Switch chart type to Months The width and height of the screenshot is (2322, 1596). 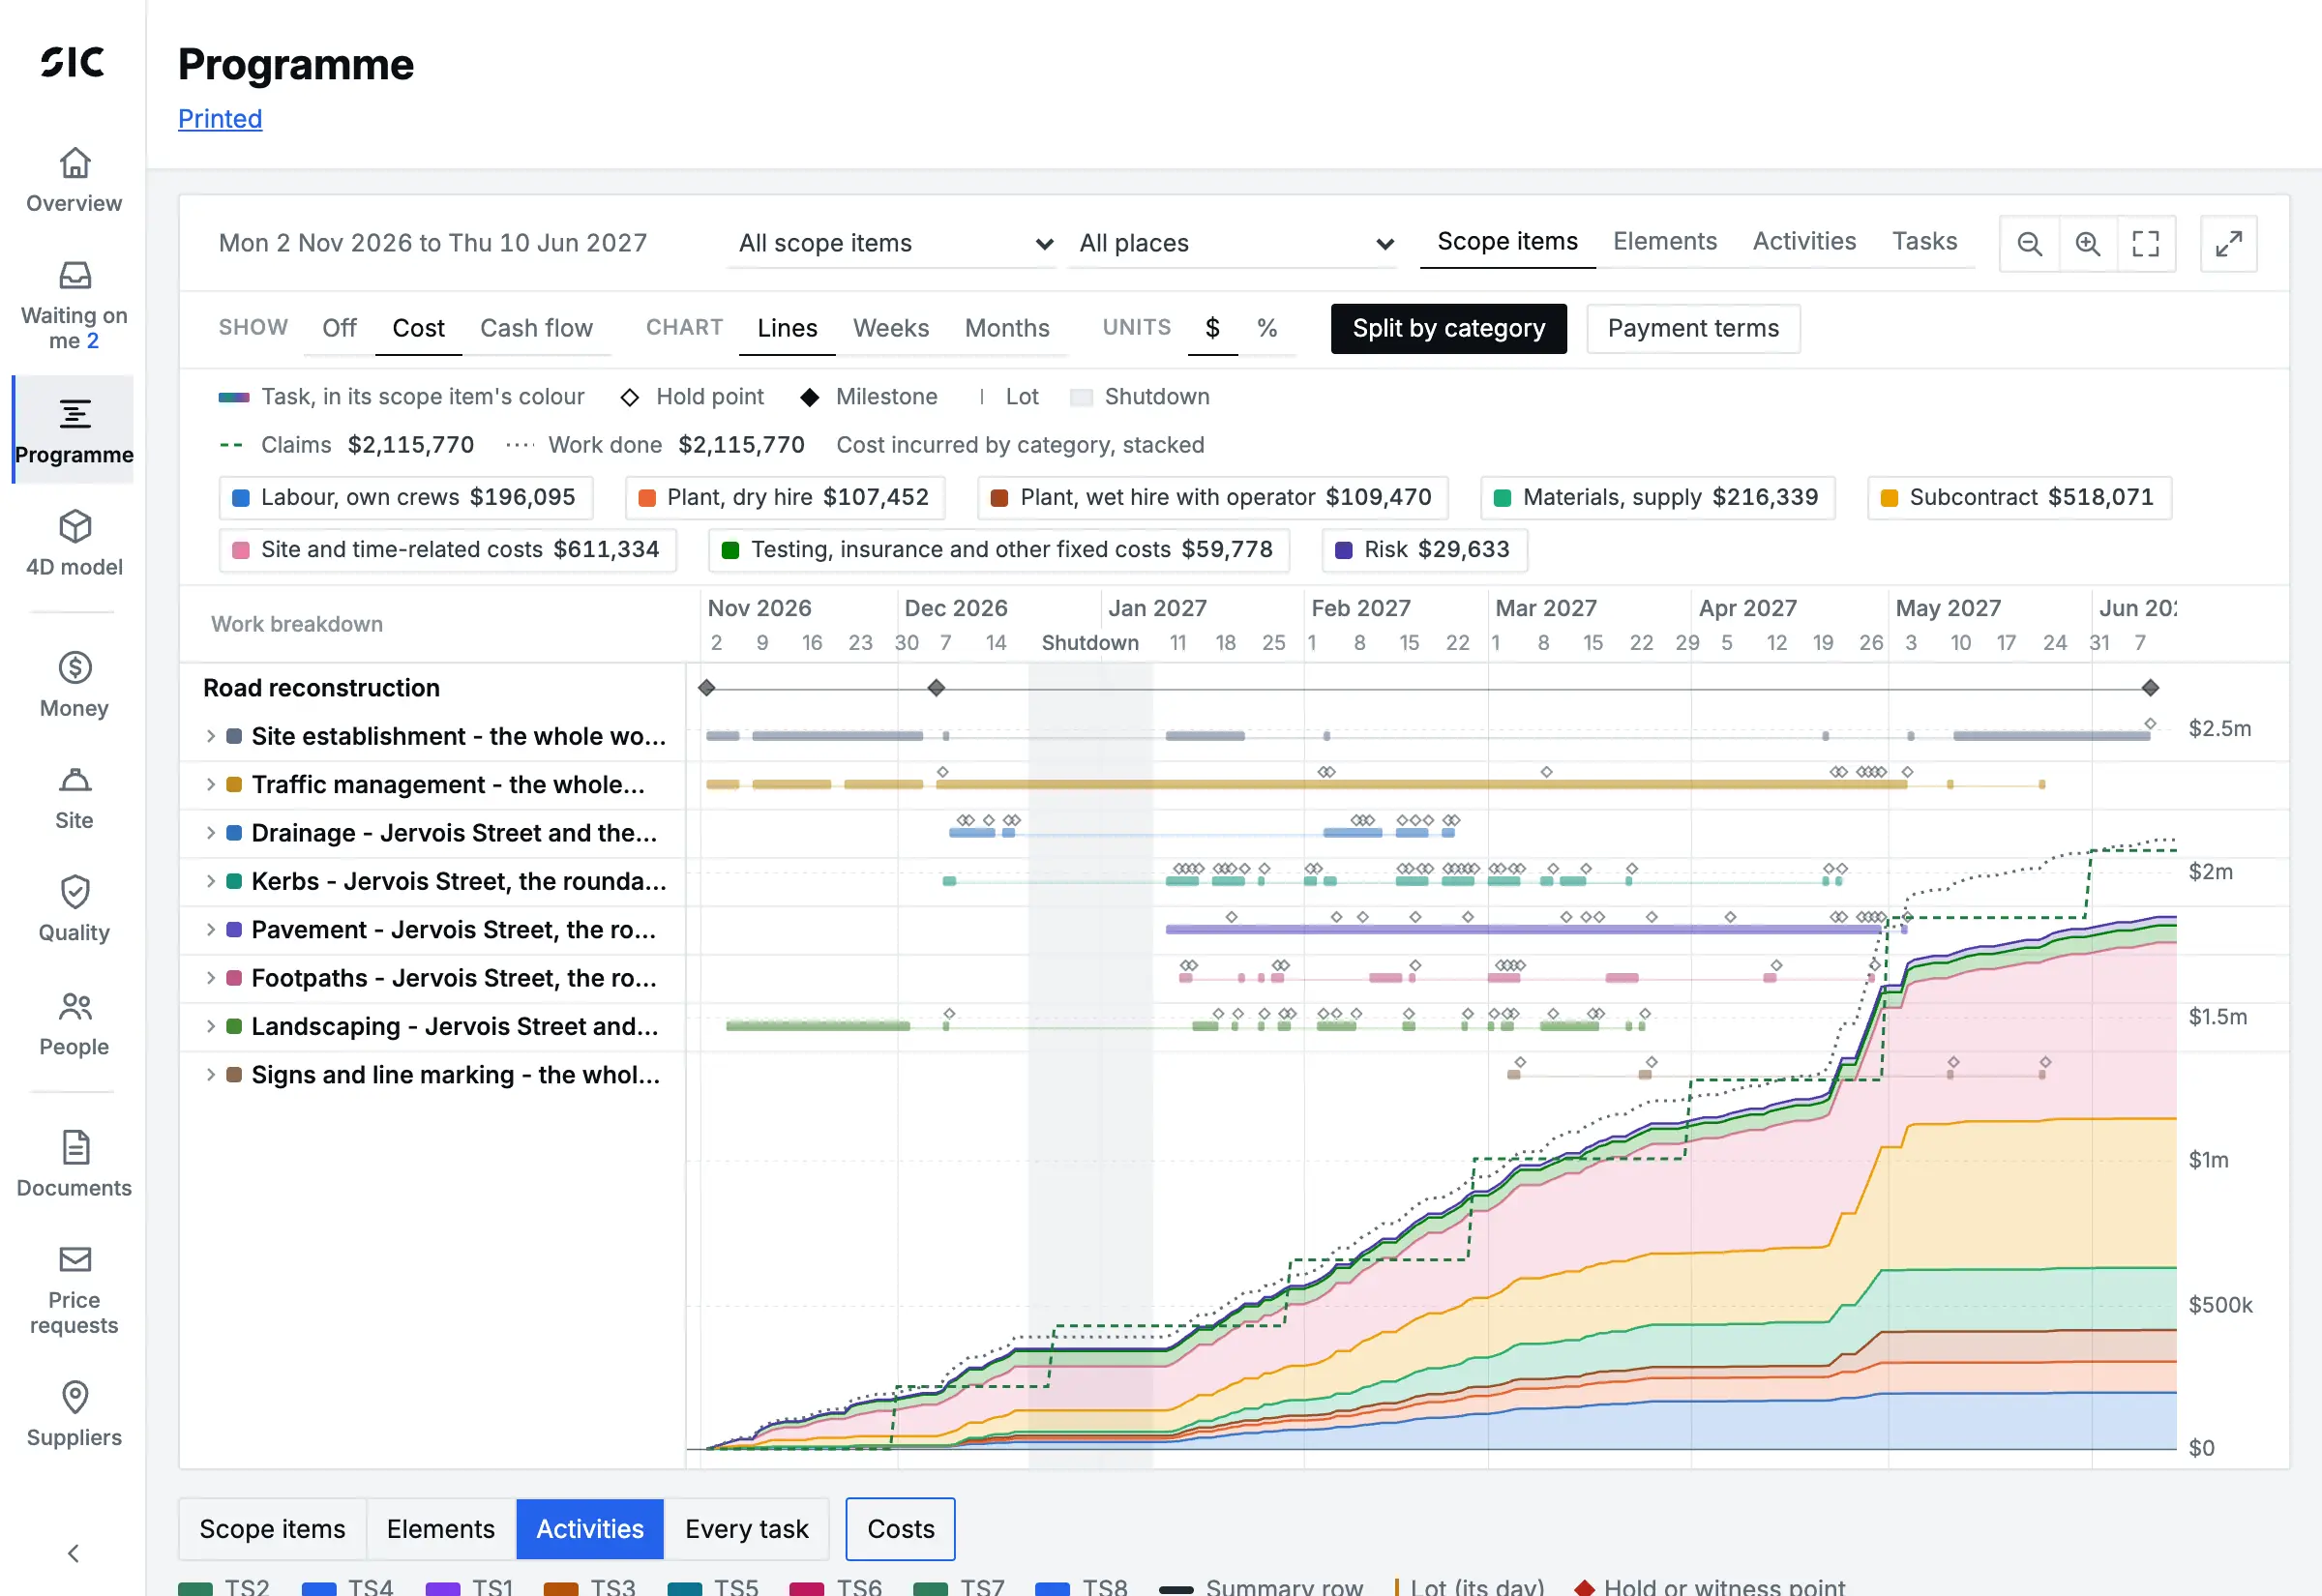coord(1007,328)
